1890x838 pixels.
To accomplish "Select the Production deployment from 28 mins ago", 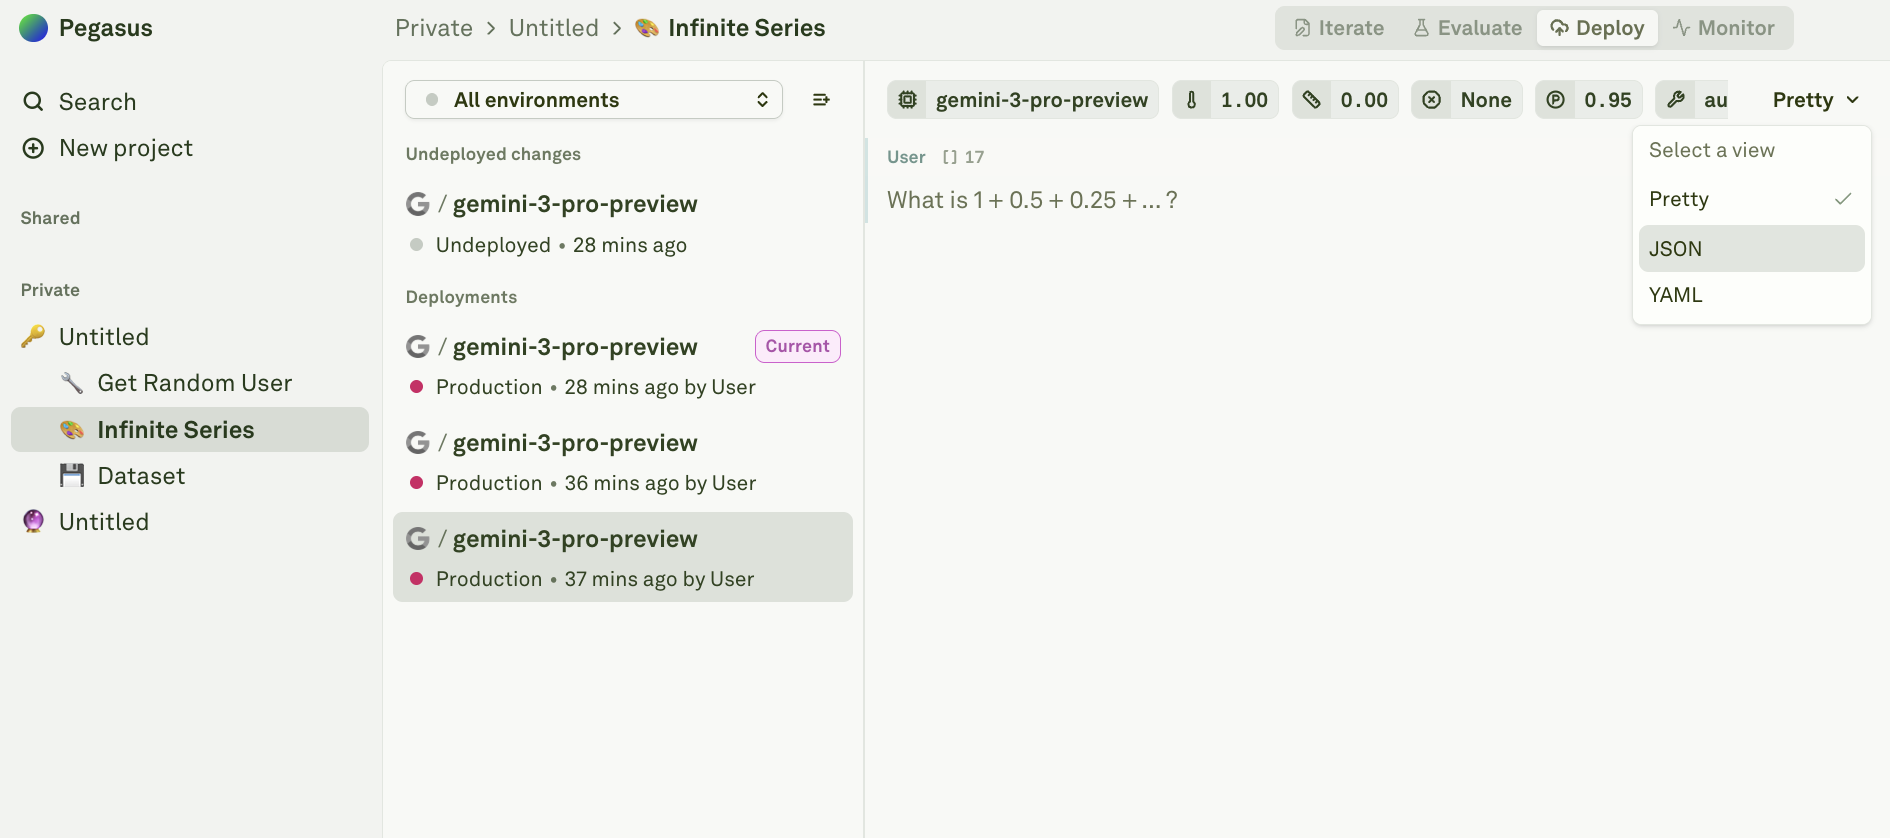I will pos(623,366).
